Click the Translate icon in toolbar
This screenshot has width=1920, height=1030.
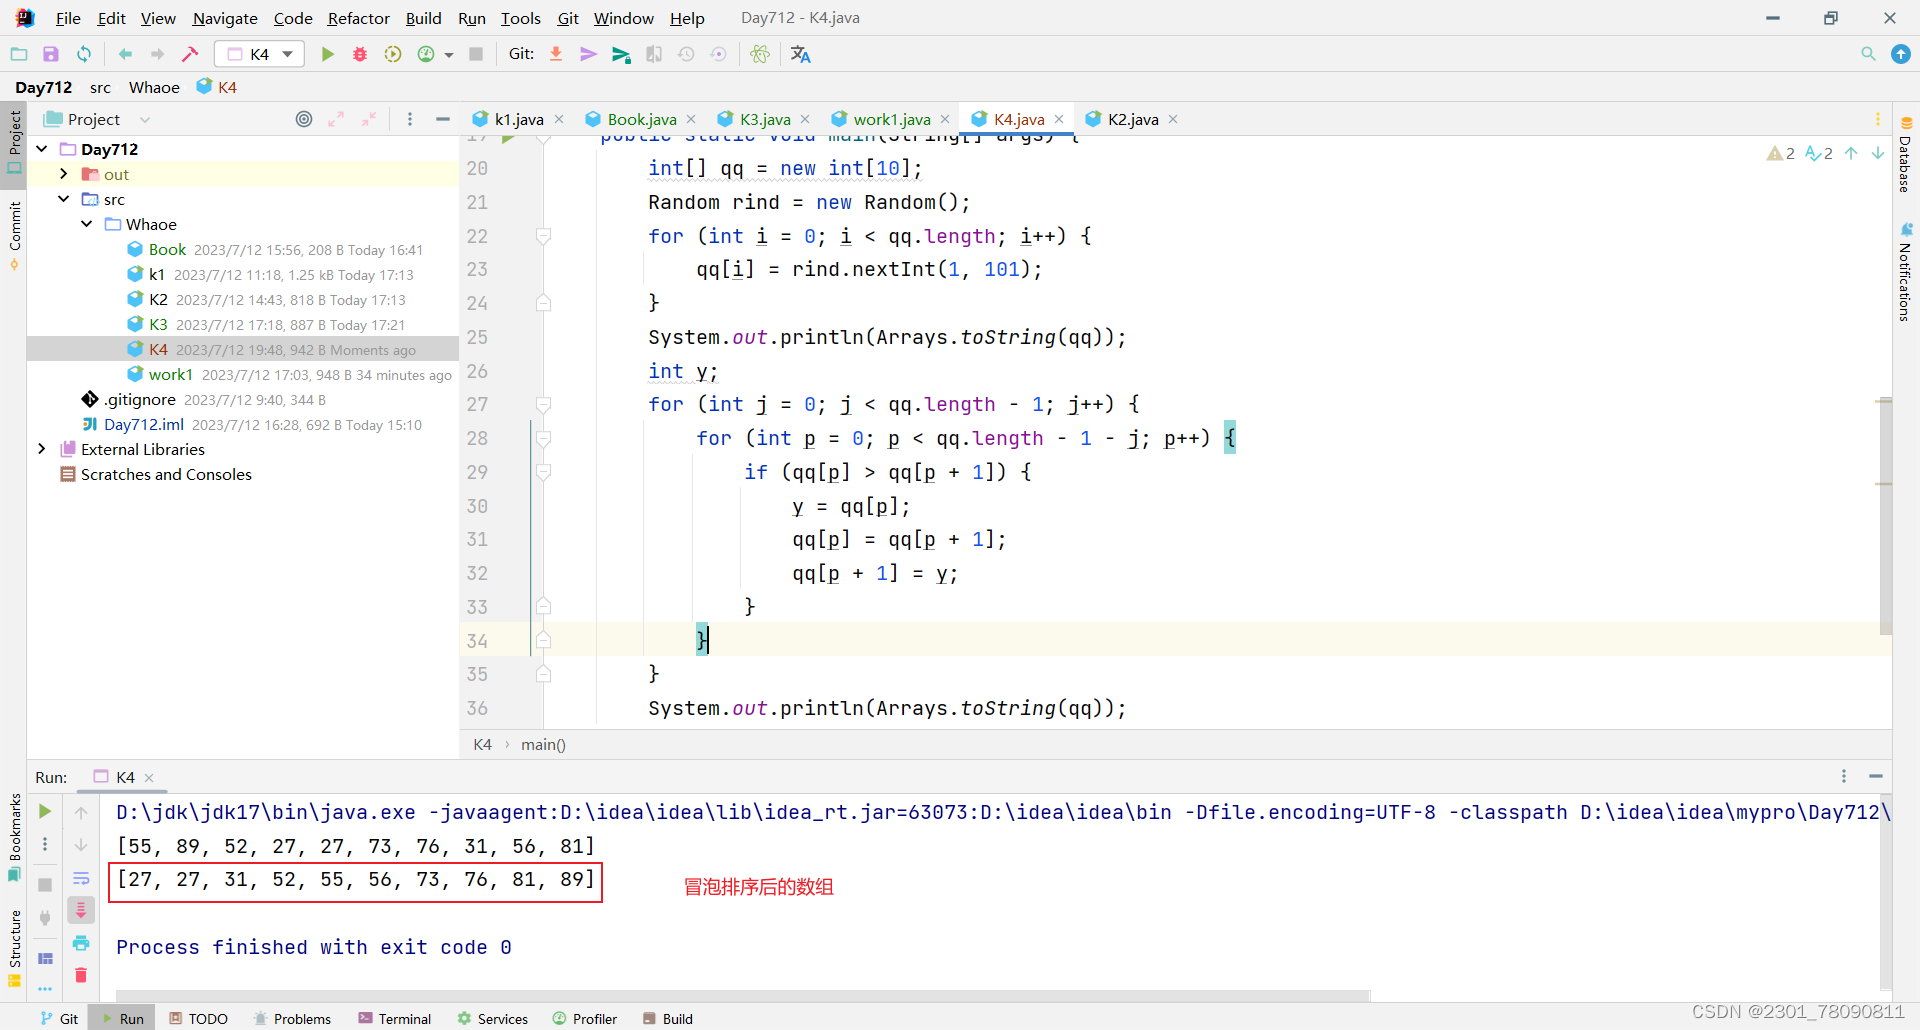pyautogui.click(x=800, y=54)
